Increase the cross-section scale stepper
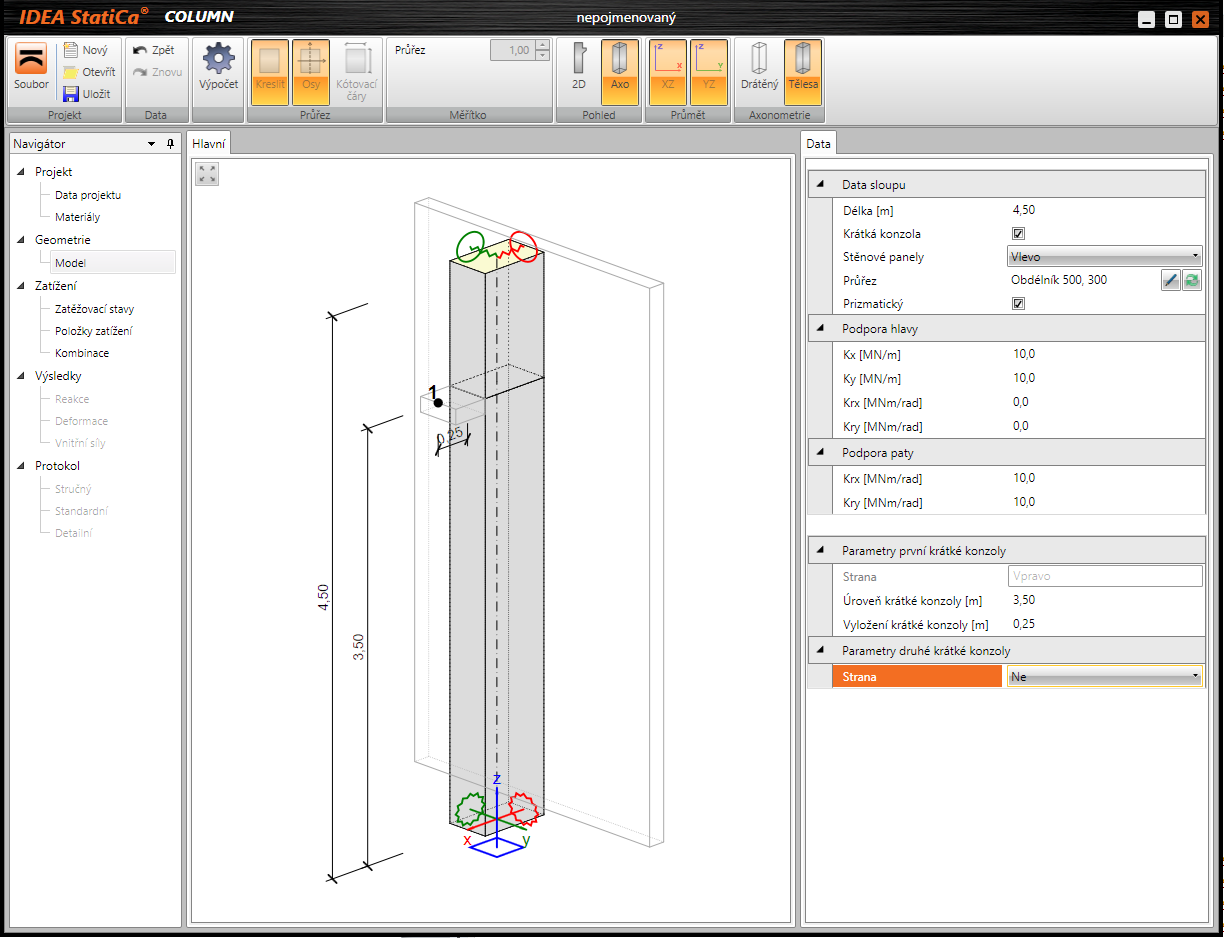 click(542, 45)
